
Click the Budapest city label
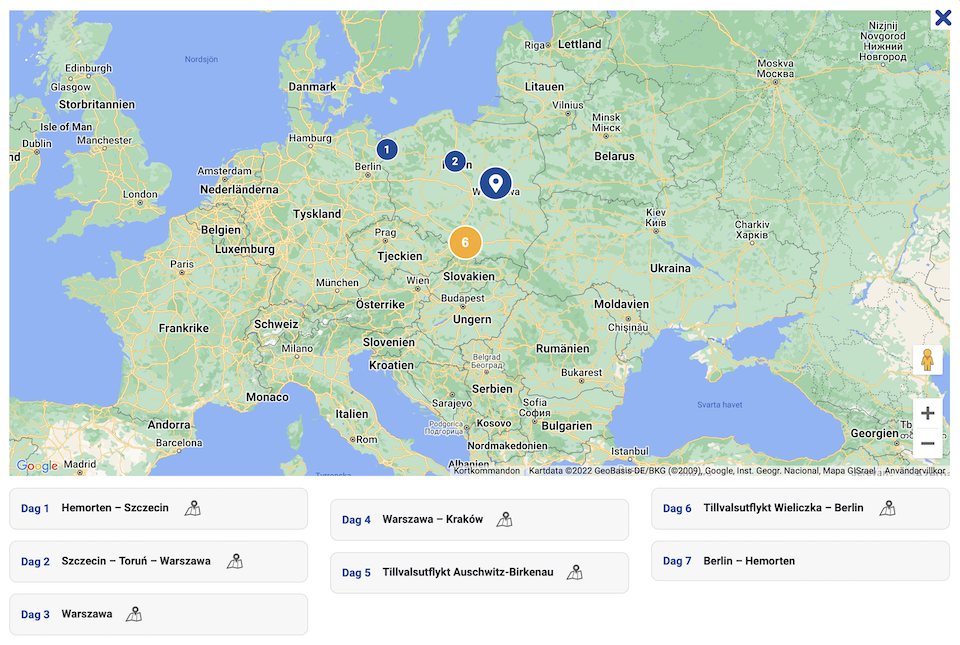pyautogui.click(x=463, y=298)
